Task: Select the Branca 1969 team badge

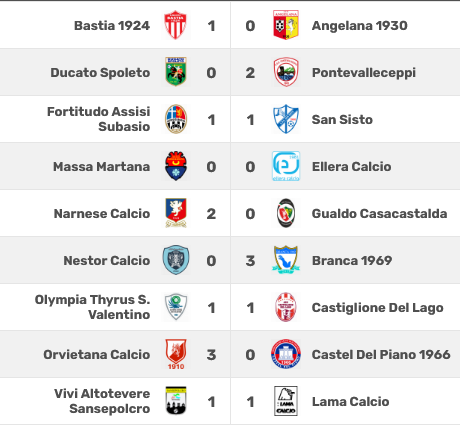Action: 286,260
